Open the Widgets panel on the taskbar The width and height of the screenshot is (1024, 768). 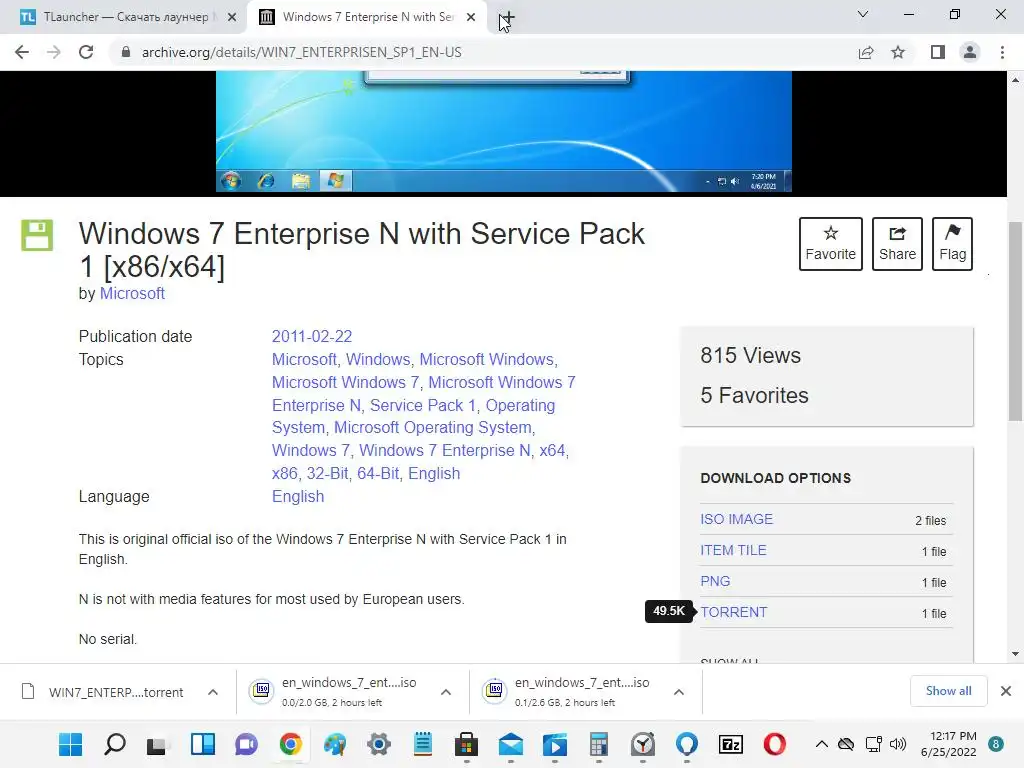click(x=202, y=744)
